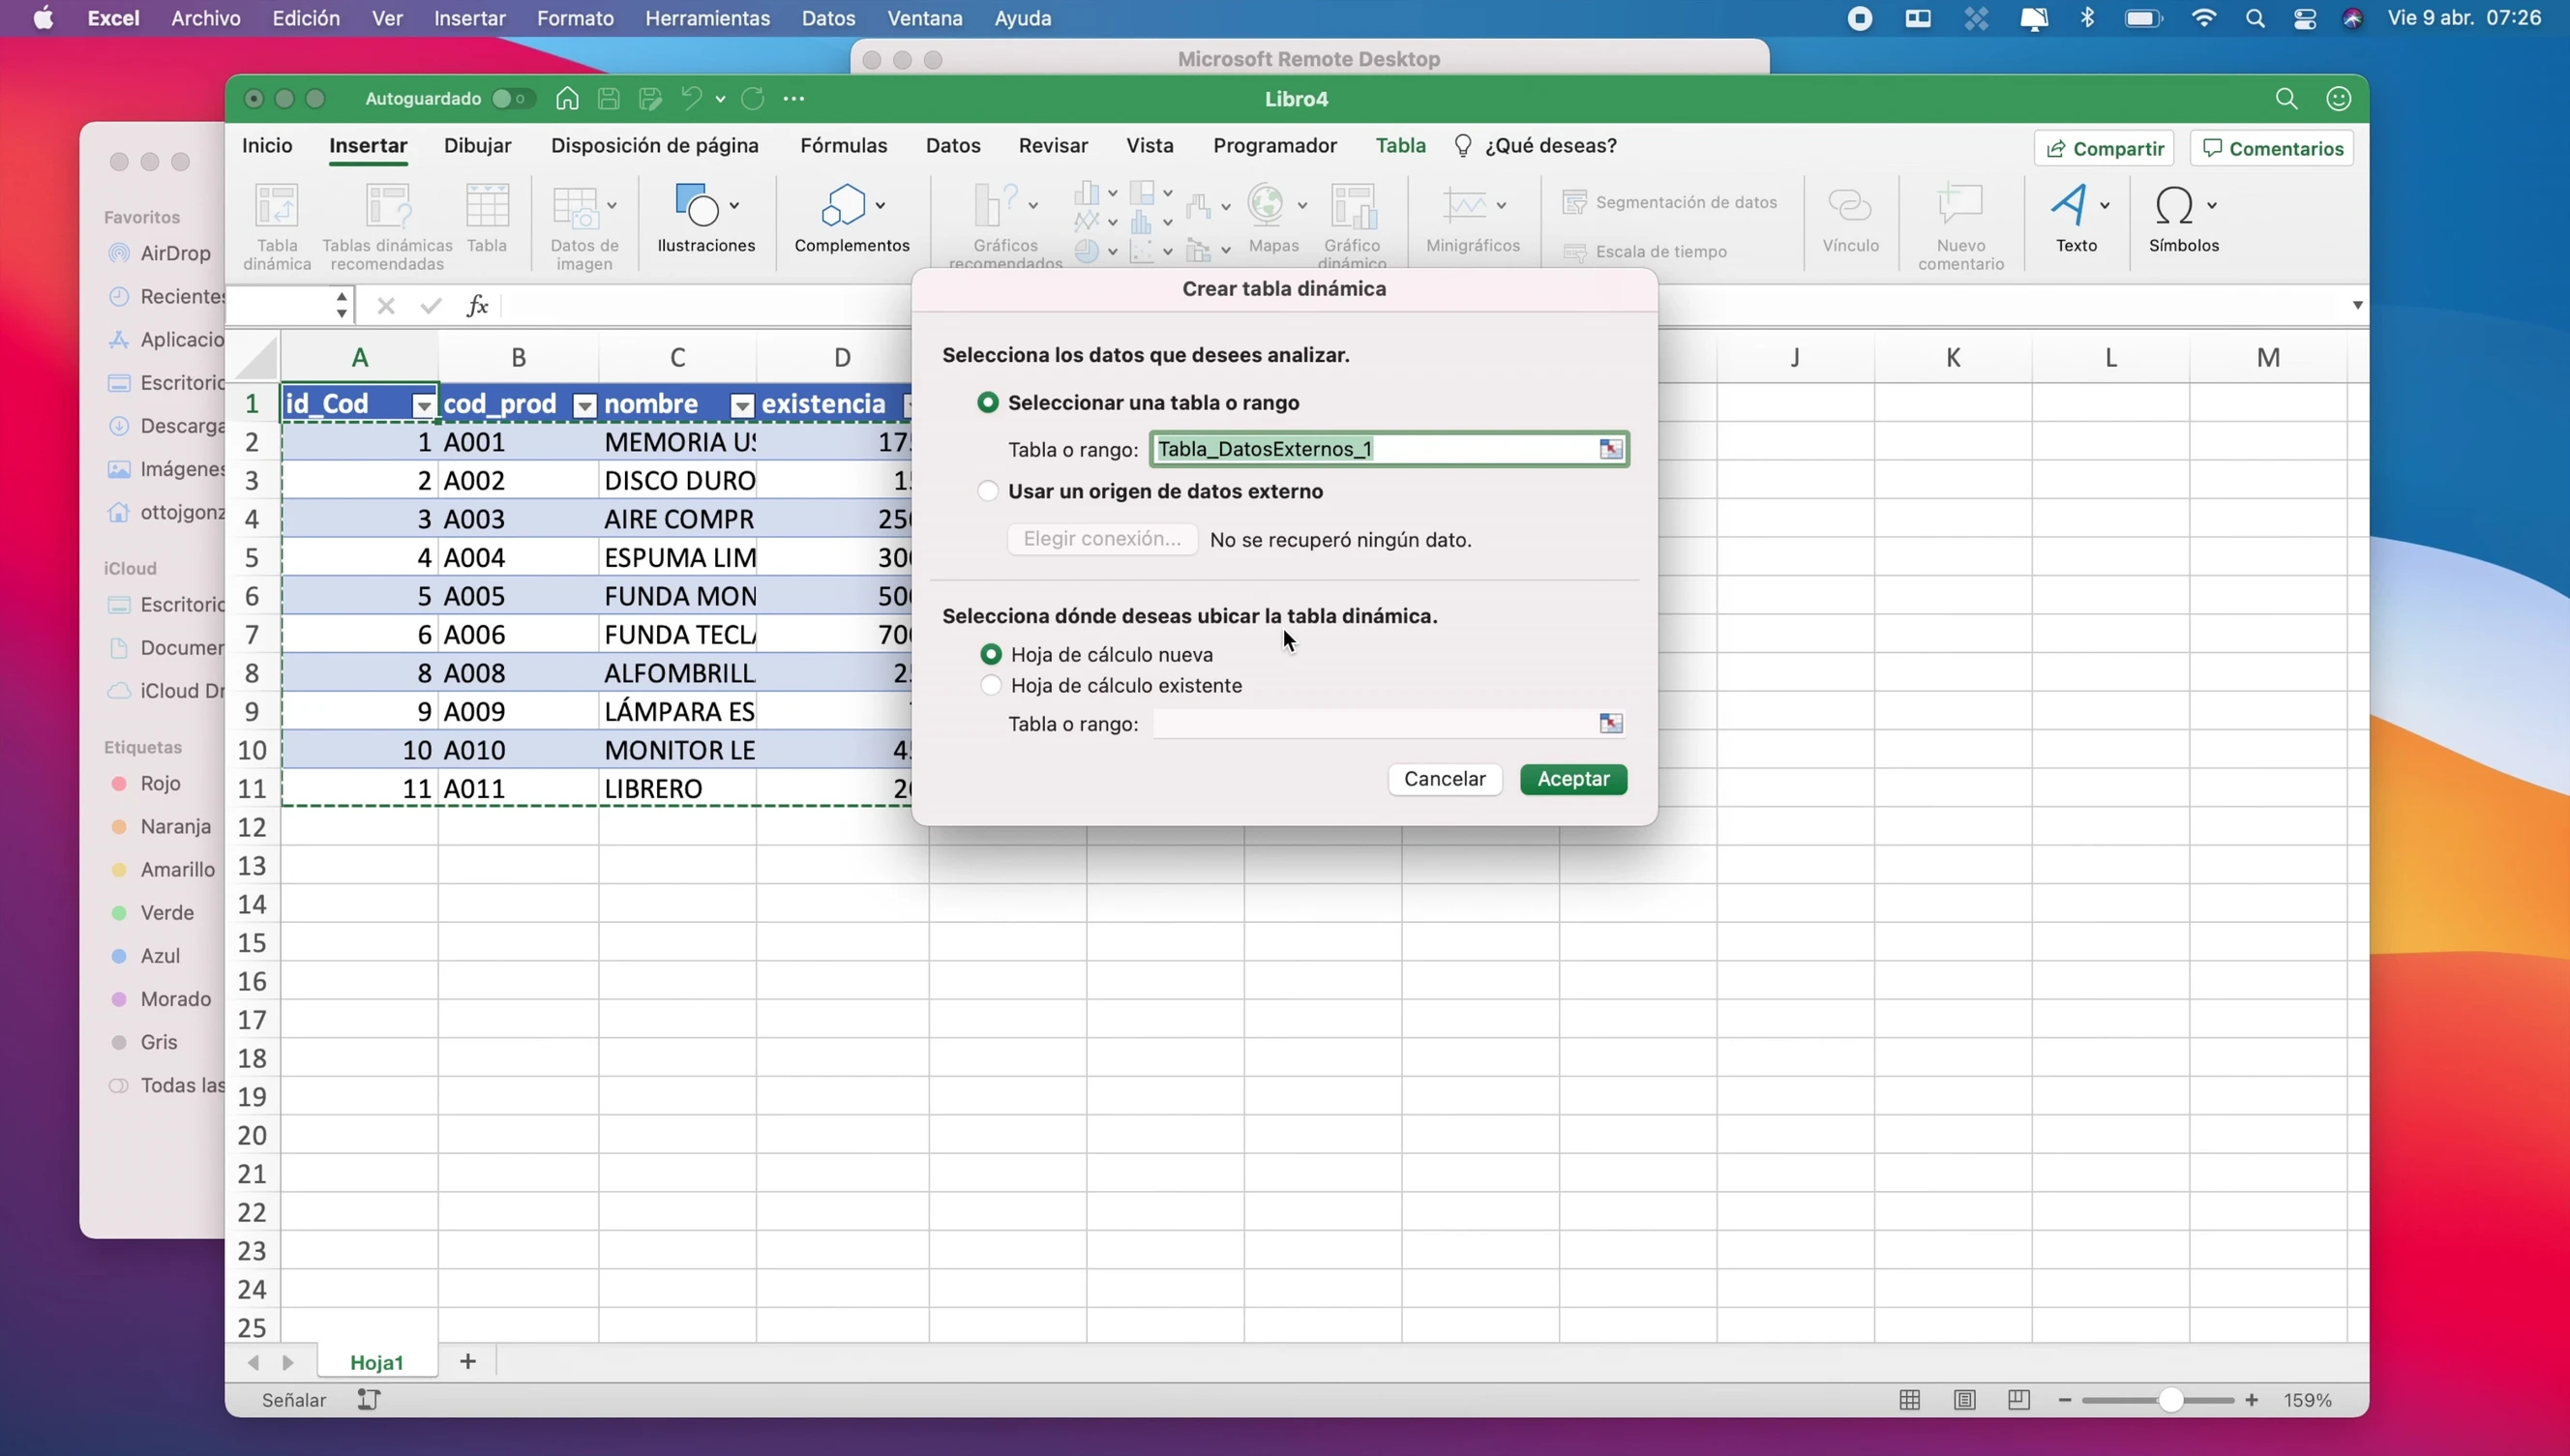Image resolution: width=2570 pixels, height=1456 pixels.
Task: Click Gráficos recomendados icon
Action: tap(996, 206)
